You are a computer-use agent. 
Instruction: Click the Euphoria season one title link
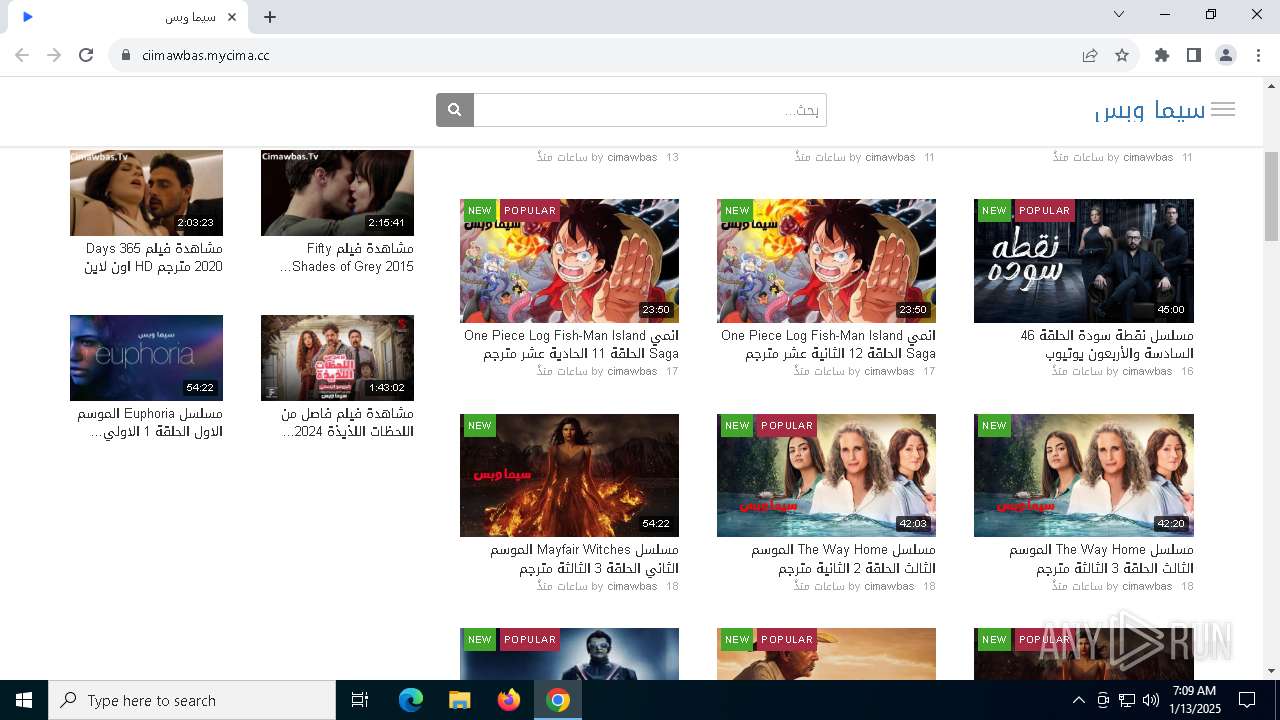(150, 422)
